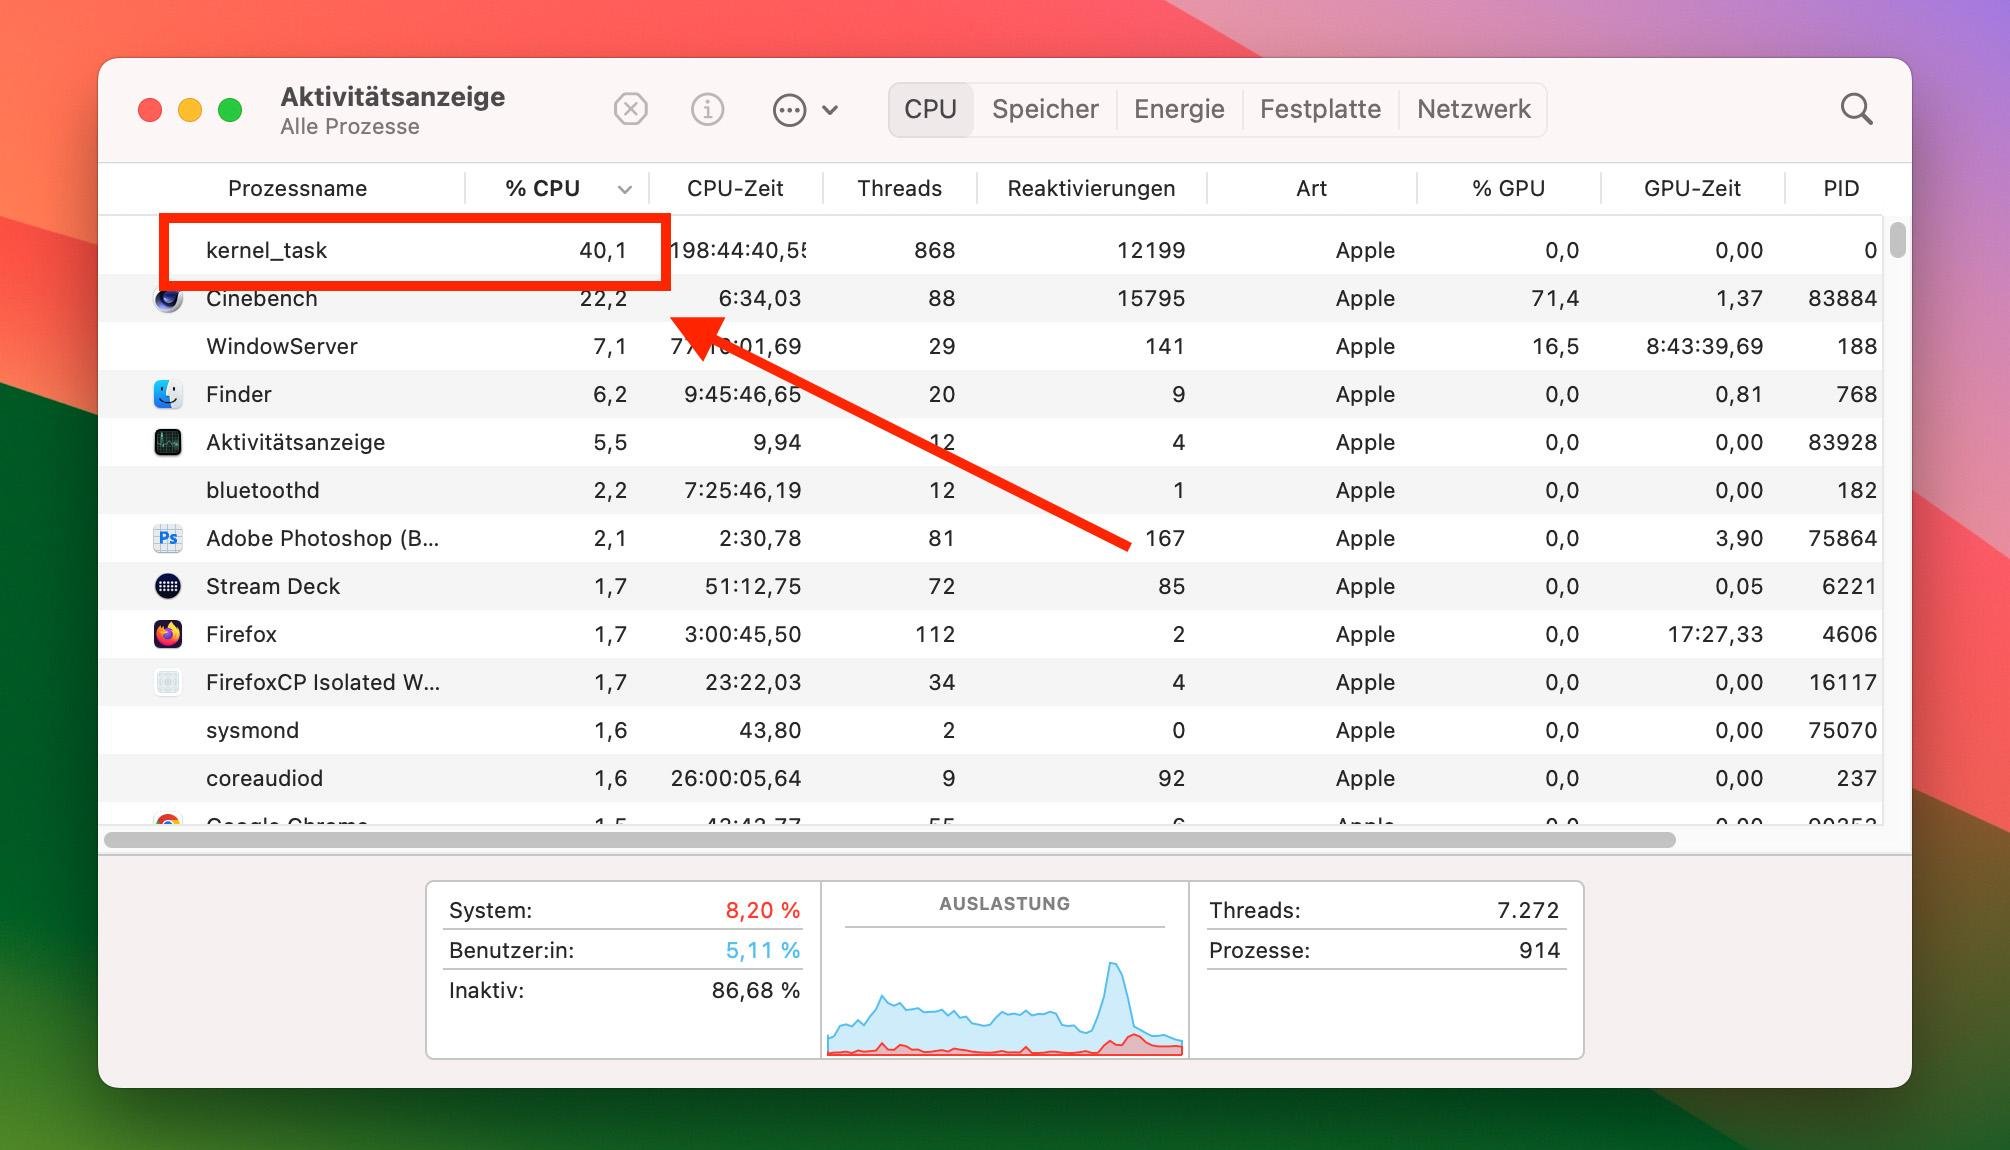Switch to the CPU tab
Viewport: 2010px width, 1150px height.
pyautogui.click(x=930, y=109)
